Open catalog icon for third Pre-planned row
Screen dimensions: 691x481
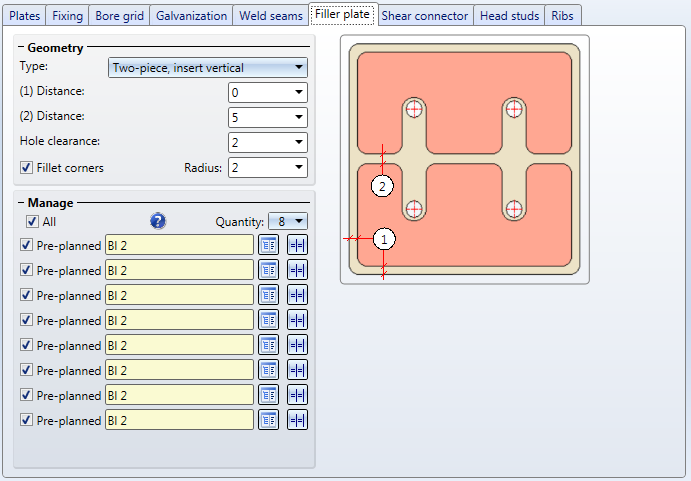point(268,295)
